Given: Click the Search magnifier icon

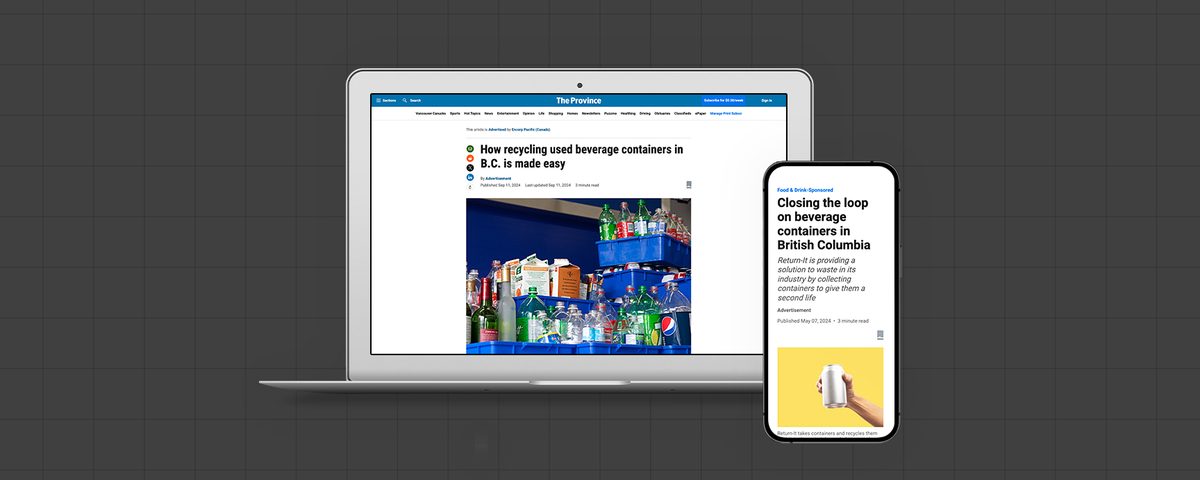Looking at the screenshot, I should (405, 100).
